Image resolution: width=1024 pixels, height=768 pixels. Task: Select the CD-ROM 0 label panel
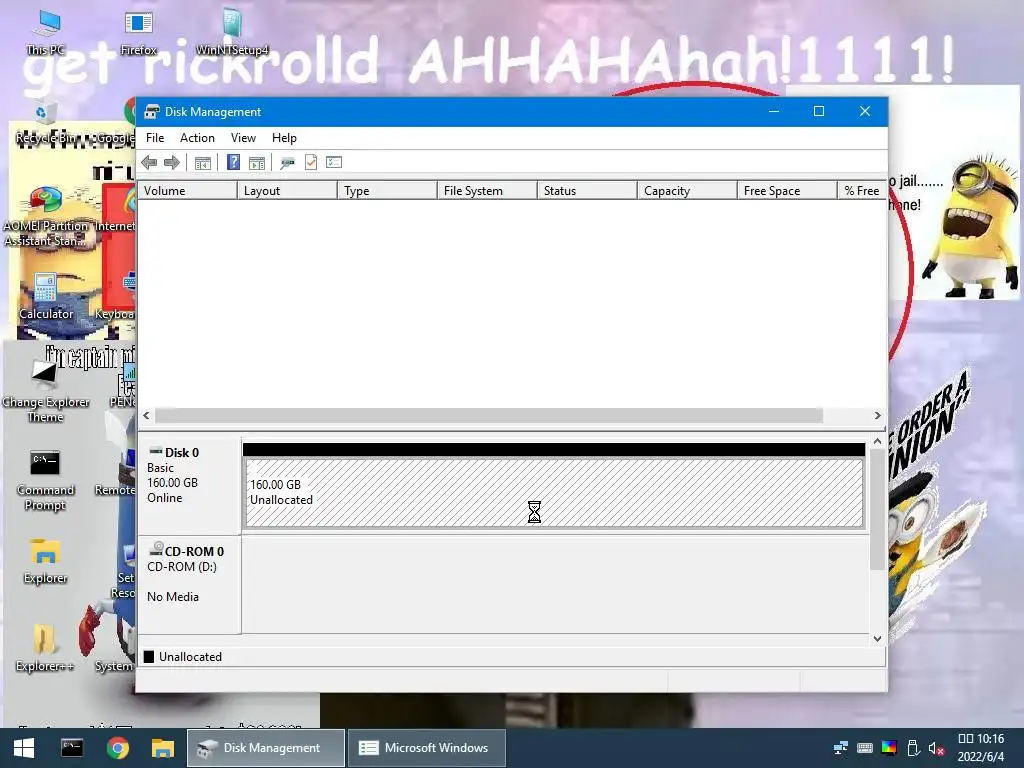[189, 584]
